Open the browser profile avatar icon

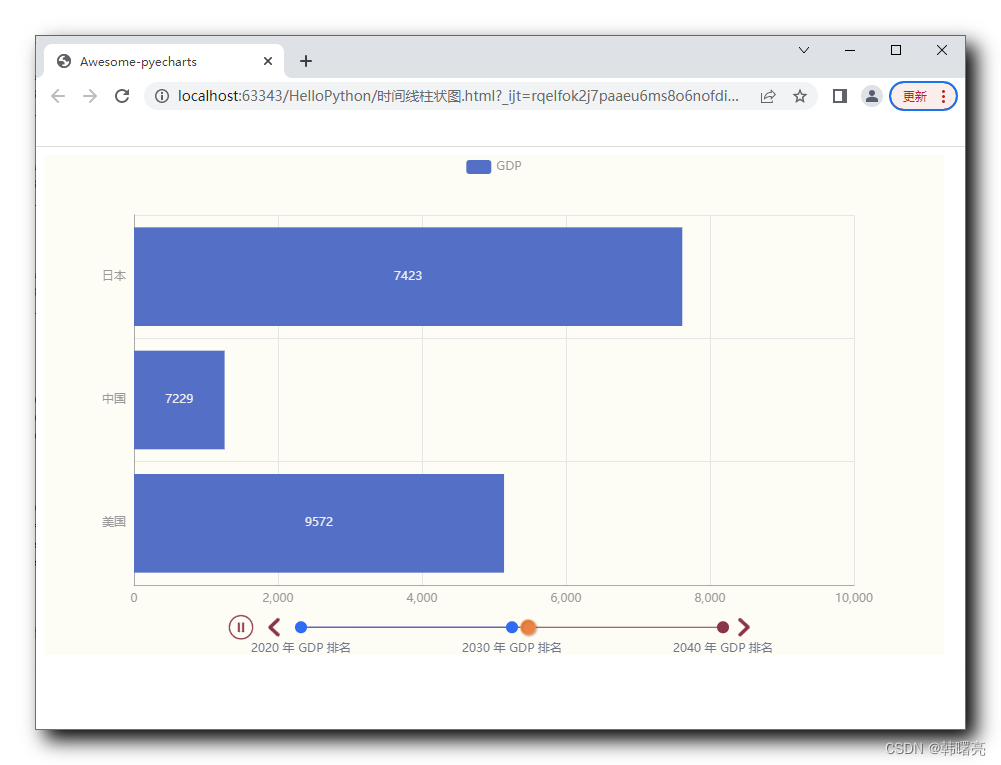coord(871,96)
